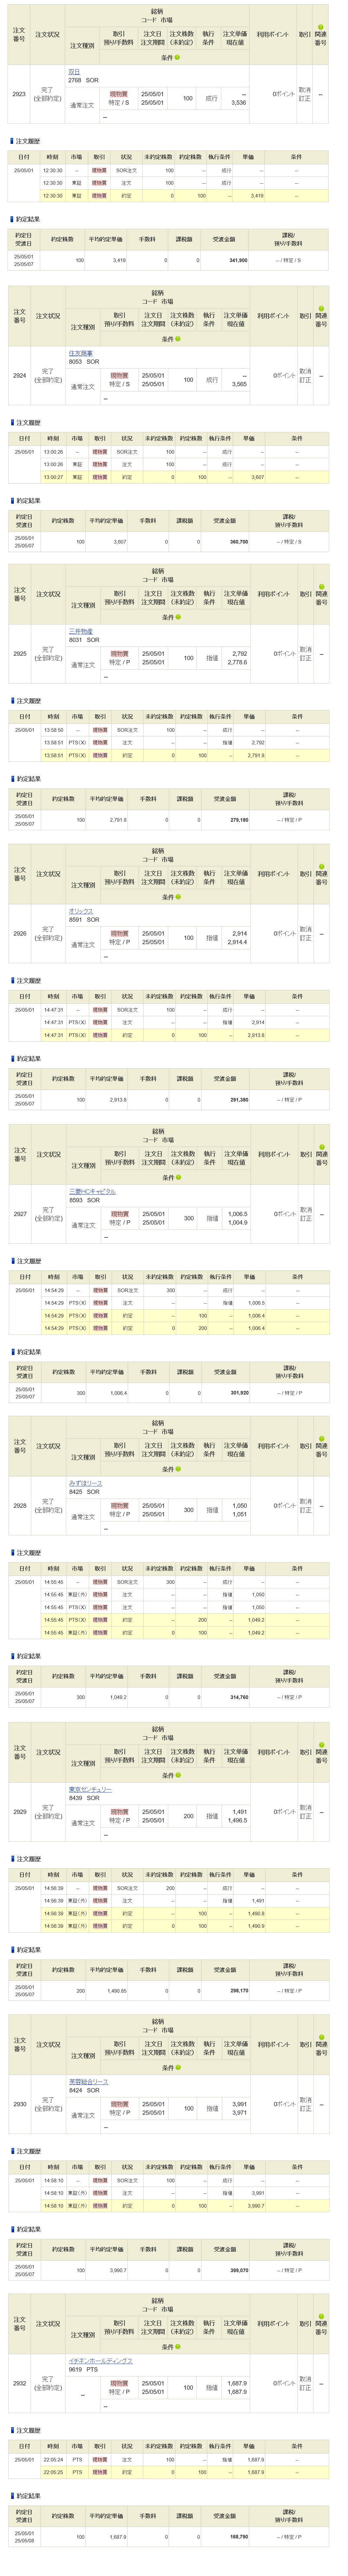Open the 住友商事 stock link
348x2576 pixels.
pos(80,353)
